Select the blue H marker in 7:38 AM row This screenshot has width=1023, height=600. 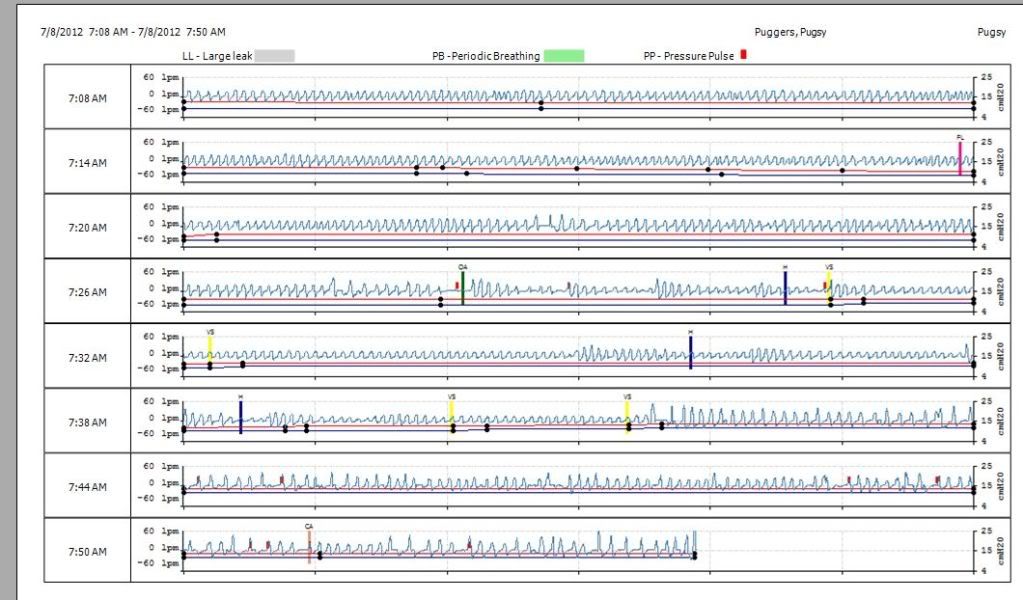coord(241,417)
